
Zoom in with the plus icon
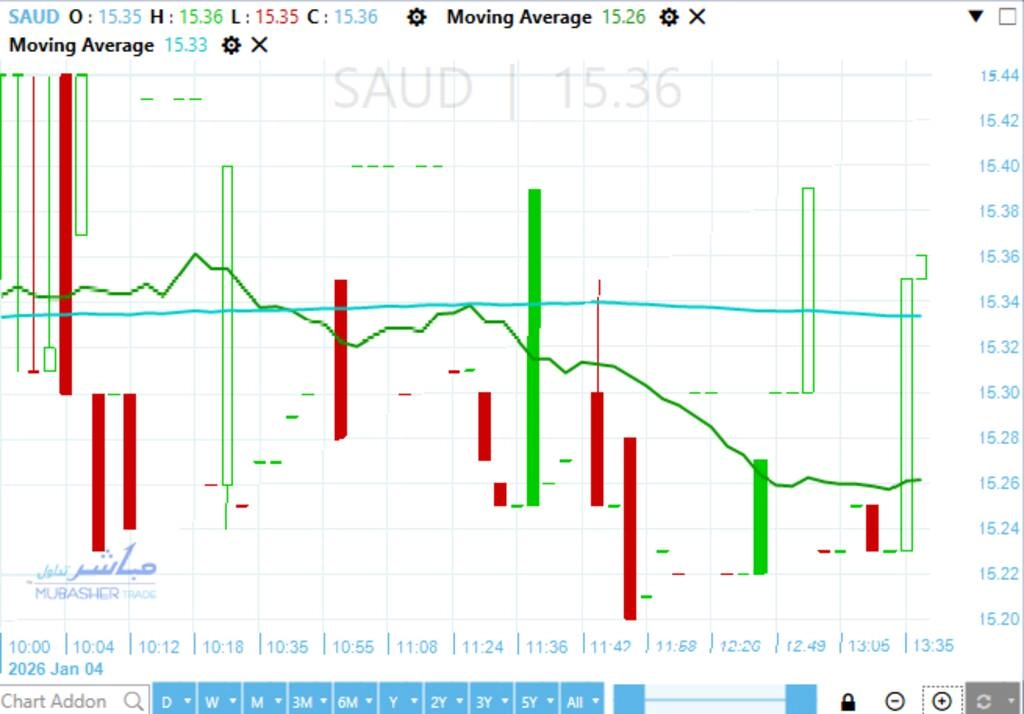click(941, 701)
